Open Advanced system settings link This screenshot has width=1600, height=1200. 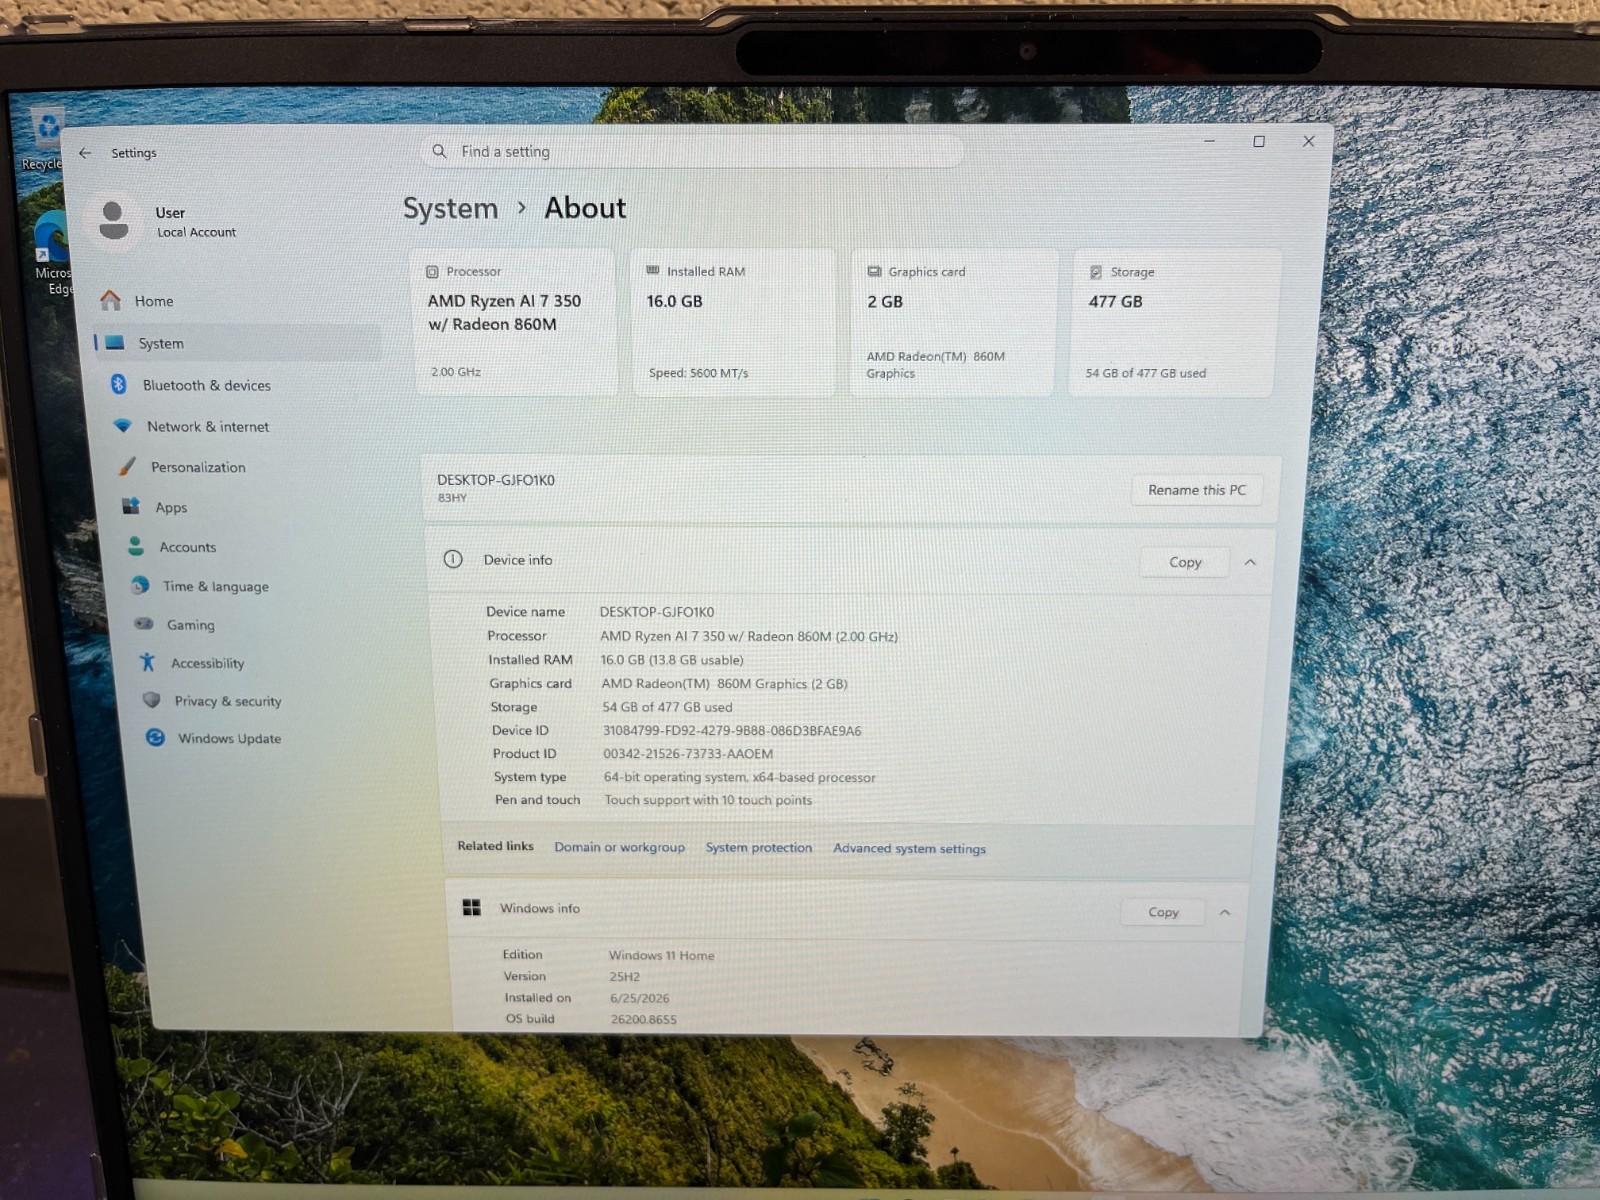coord(909,848)
